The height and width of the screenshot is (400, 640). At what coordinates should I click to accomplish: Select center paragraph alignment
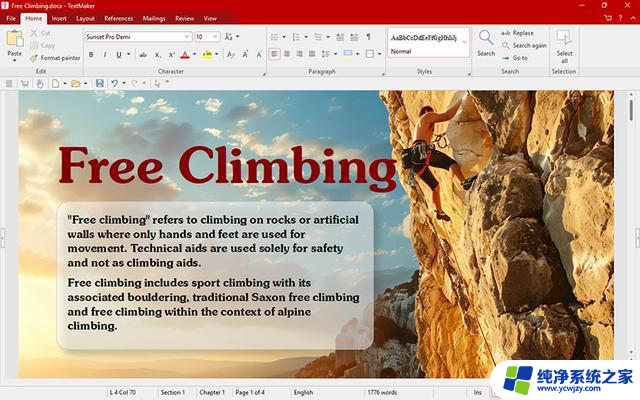287,54
